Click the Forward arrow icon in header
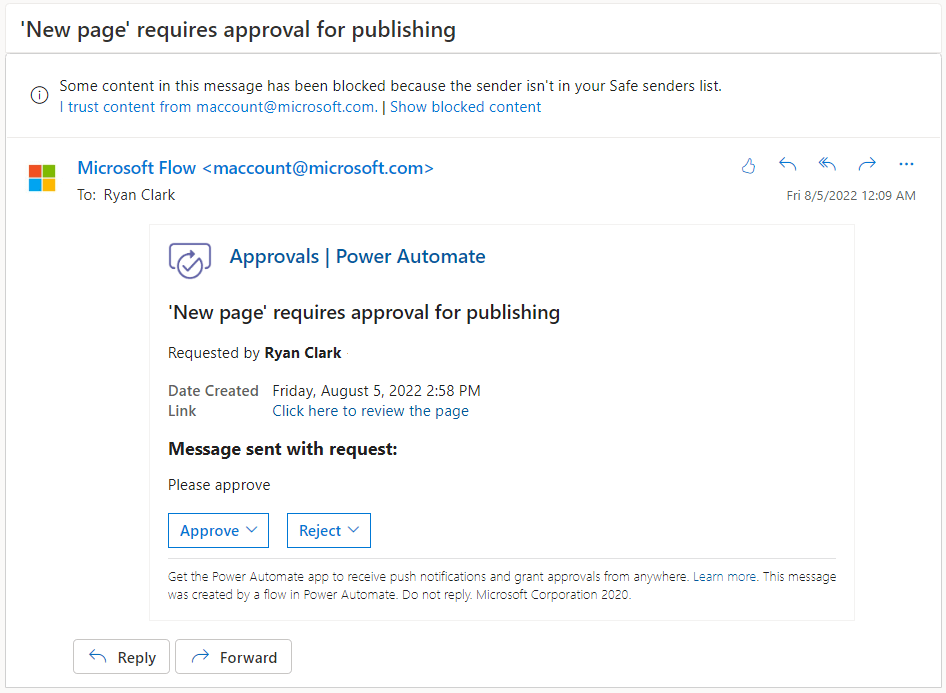 [867, 164]
